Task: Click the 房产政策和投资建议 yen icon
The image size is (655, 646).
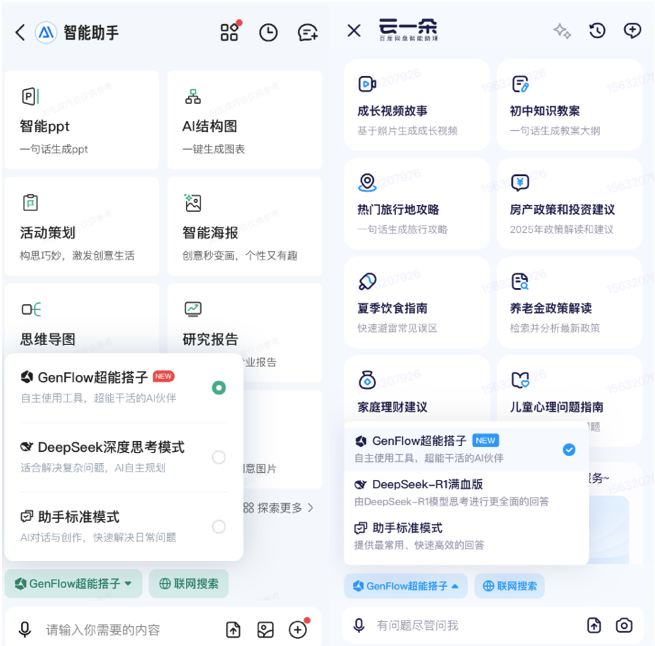Action: (520, 183)
